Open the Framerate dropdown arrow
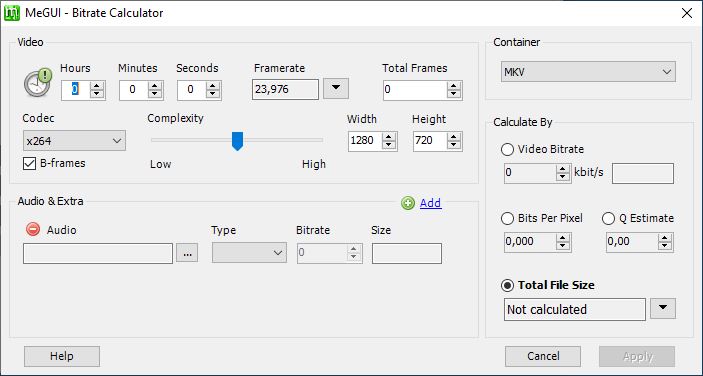 336,88
